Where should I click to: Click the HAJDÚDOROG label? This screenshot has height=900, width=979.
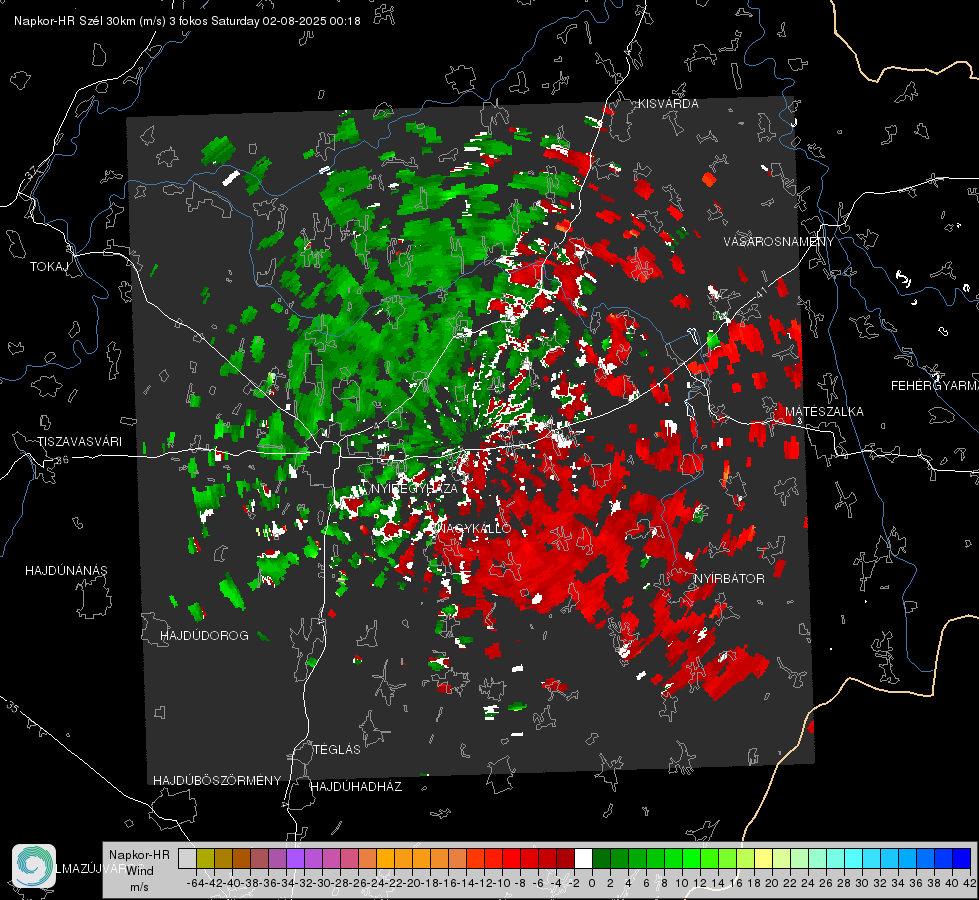point(204,635)
